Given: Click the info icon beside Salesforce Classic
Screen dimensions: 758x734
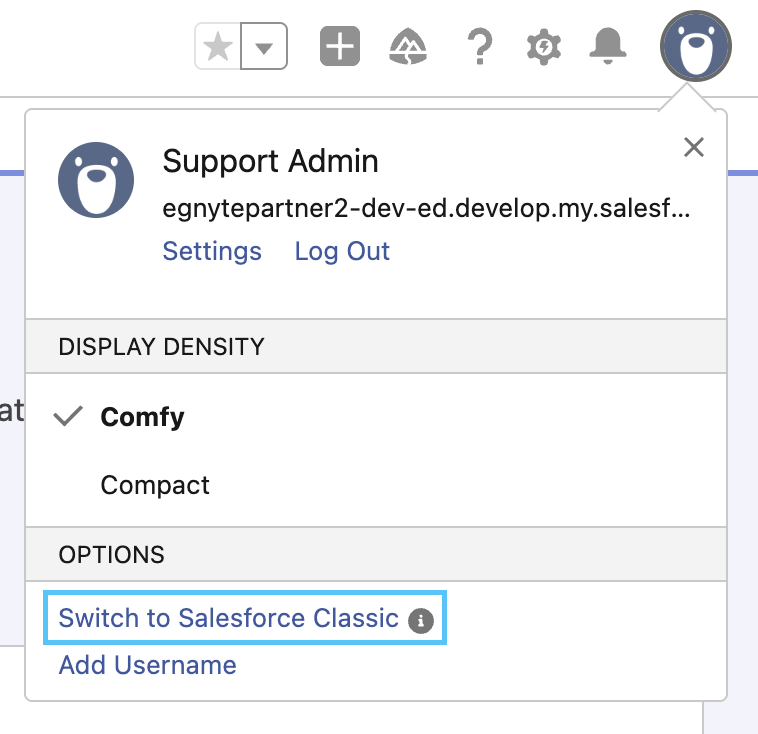Looking at the screenshot, I should point(421,620).
